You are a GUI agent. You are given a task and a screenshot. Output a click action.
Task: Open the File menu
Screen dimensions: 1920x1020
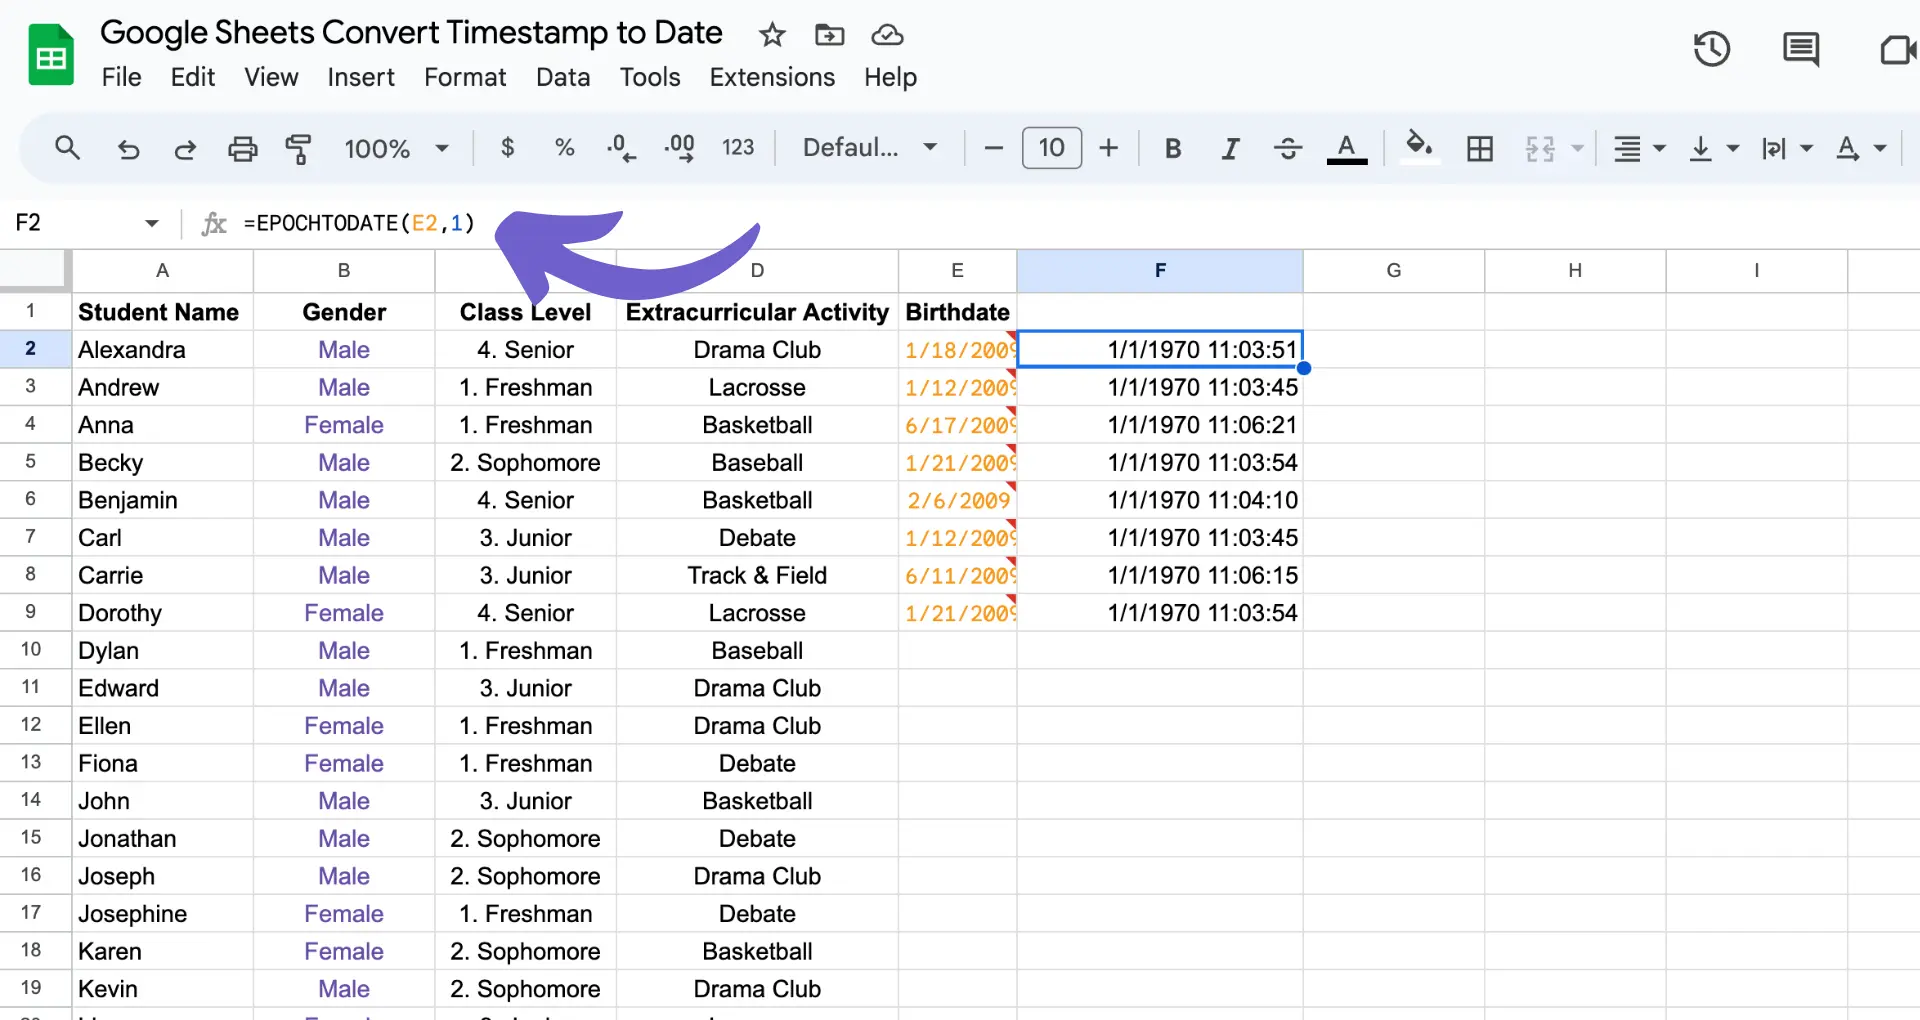(122, 77)
